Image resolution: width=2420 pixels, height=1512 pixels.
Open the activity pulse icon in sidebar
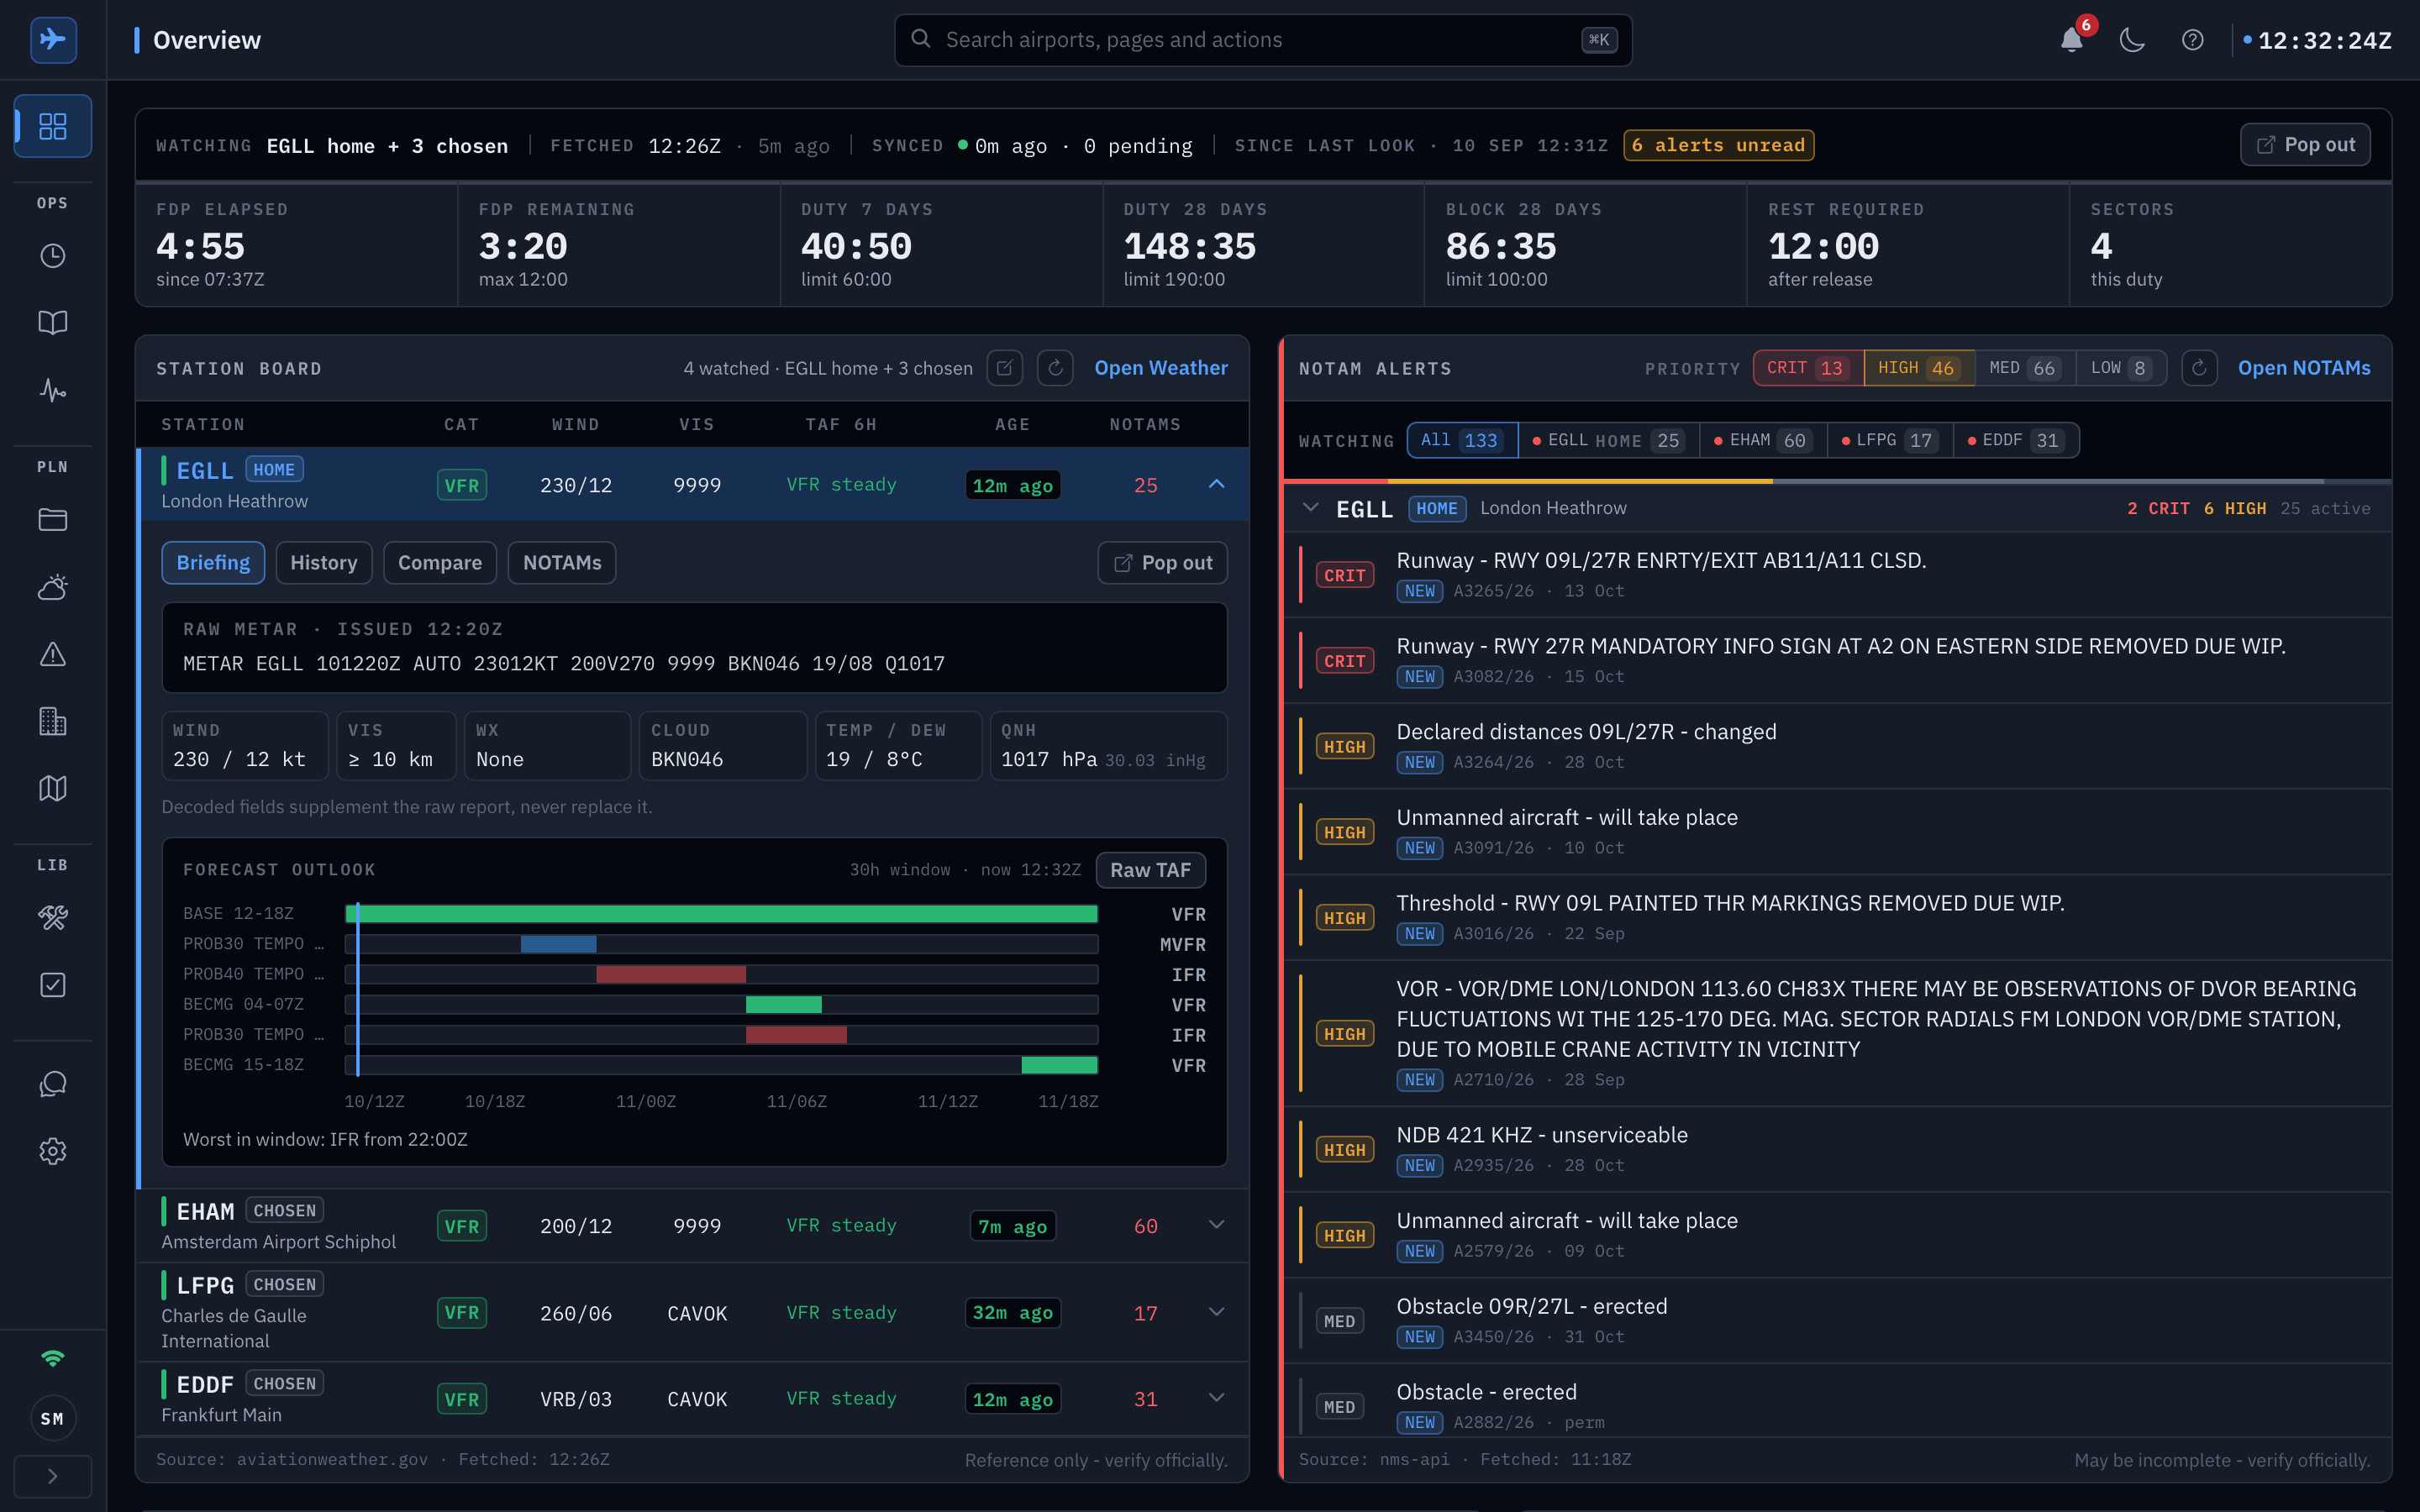click(x=53, y=389)
